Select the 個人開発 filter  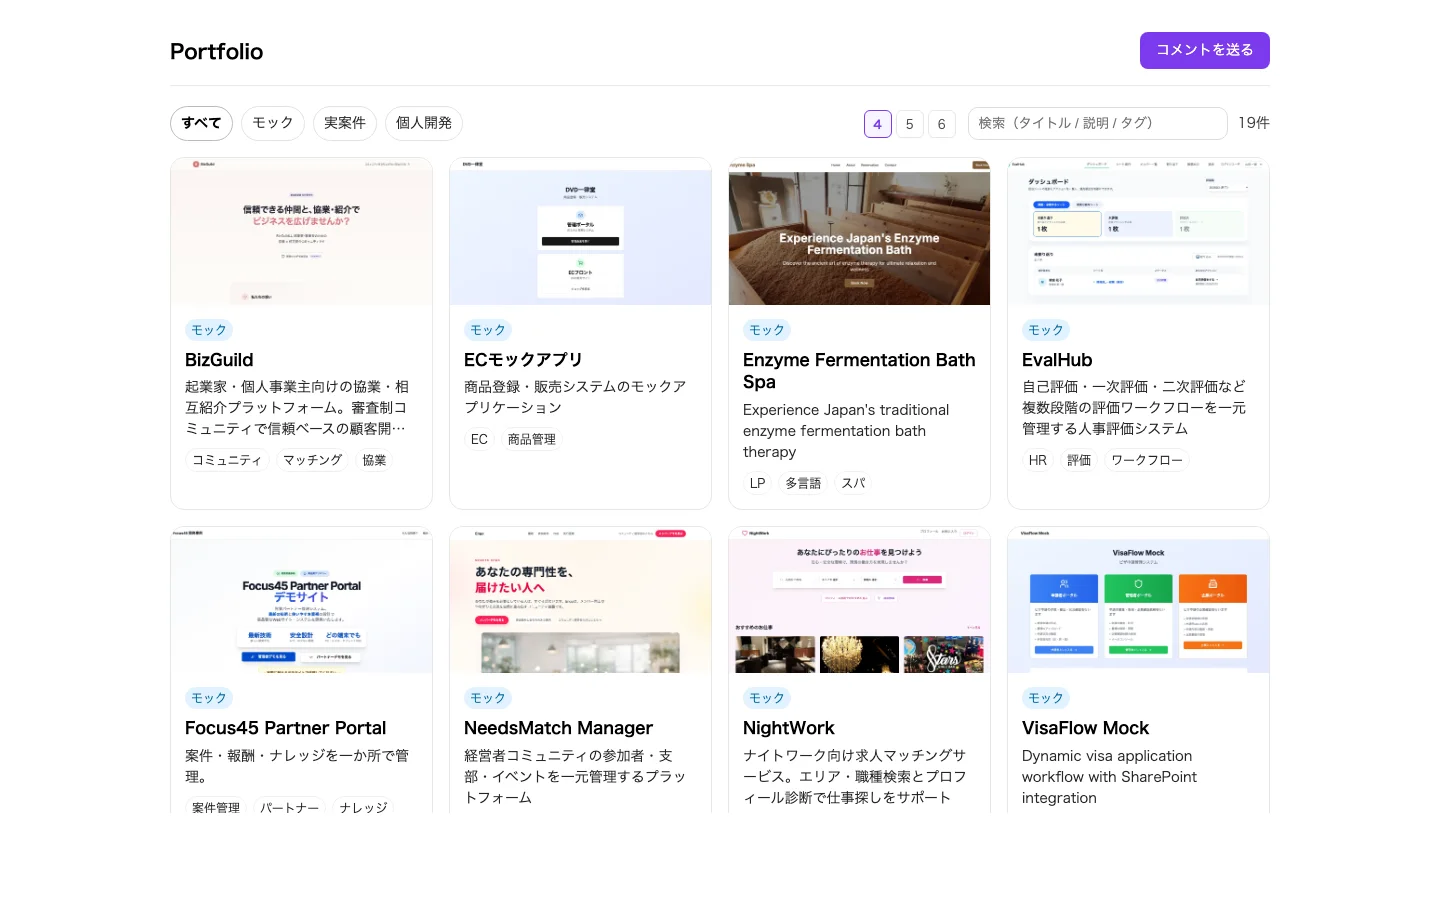point(423,123)
